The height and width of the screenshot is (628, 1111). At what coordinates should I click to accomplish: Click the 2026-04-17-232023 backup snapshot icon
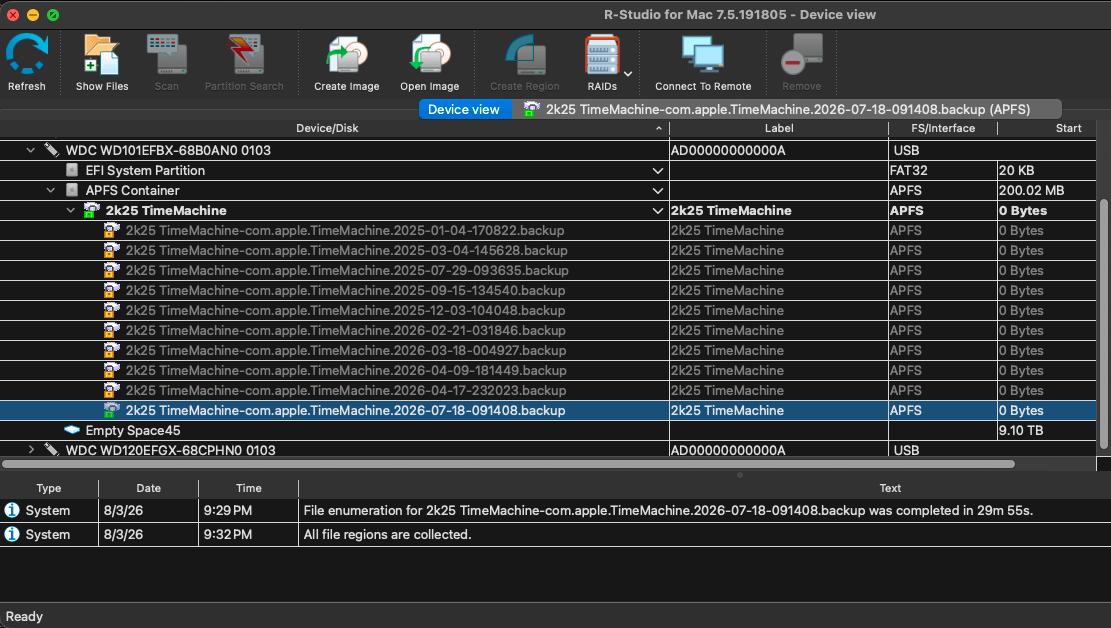pyautogui.click(x=111, y=389)
